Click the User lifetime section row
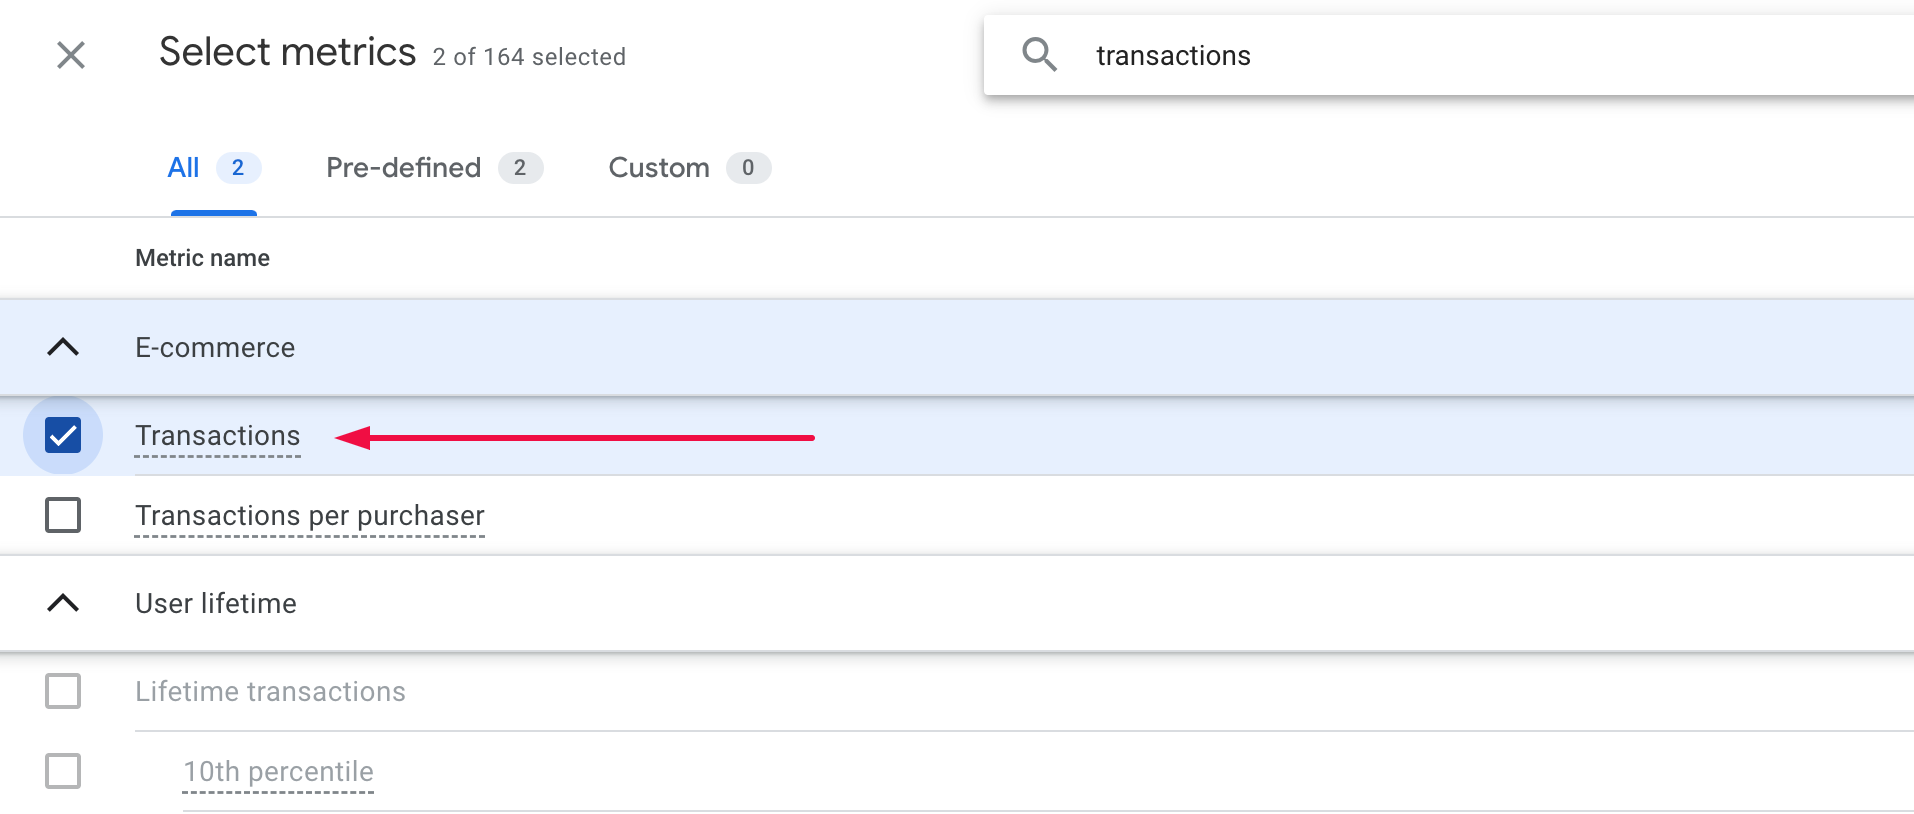Viewport: 1914px width, 814px height. click(x=215, y=603)
